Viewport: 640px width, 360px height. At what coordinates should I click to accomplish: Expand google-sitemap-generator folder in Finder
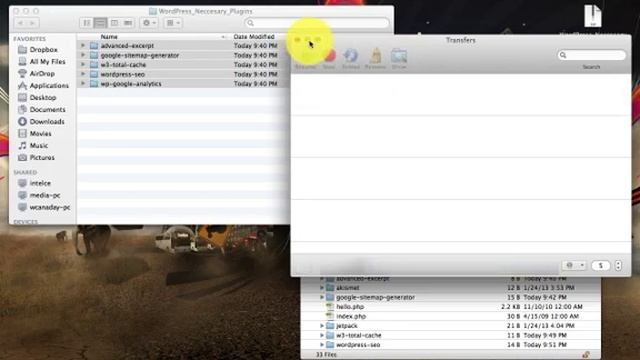(x=83, y=55)
